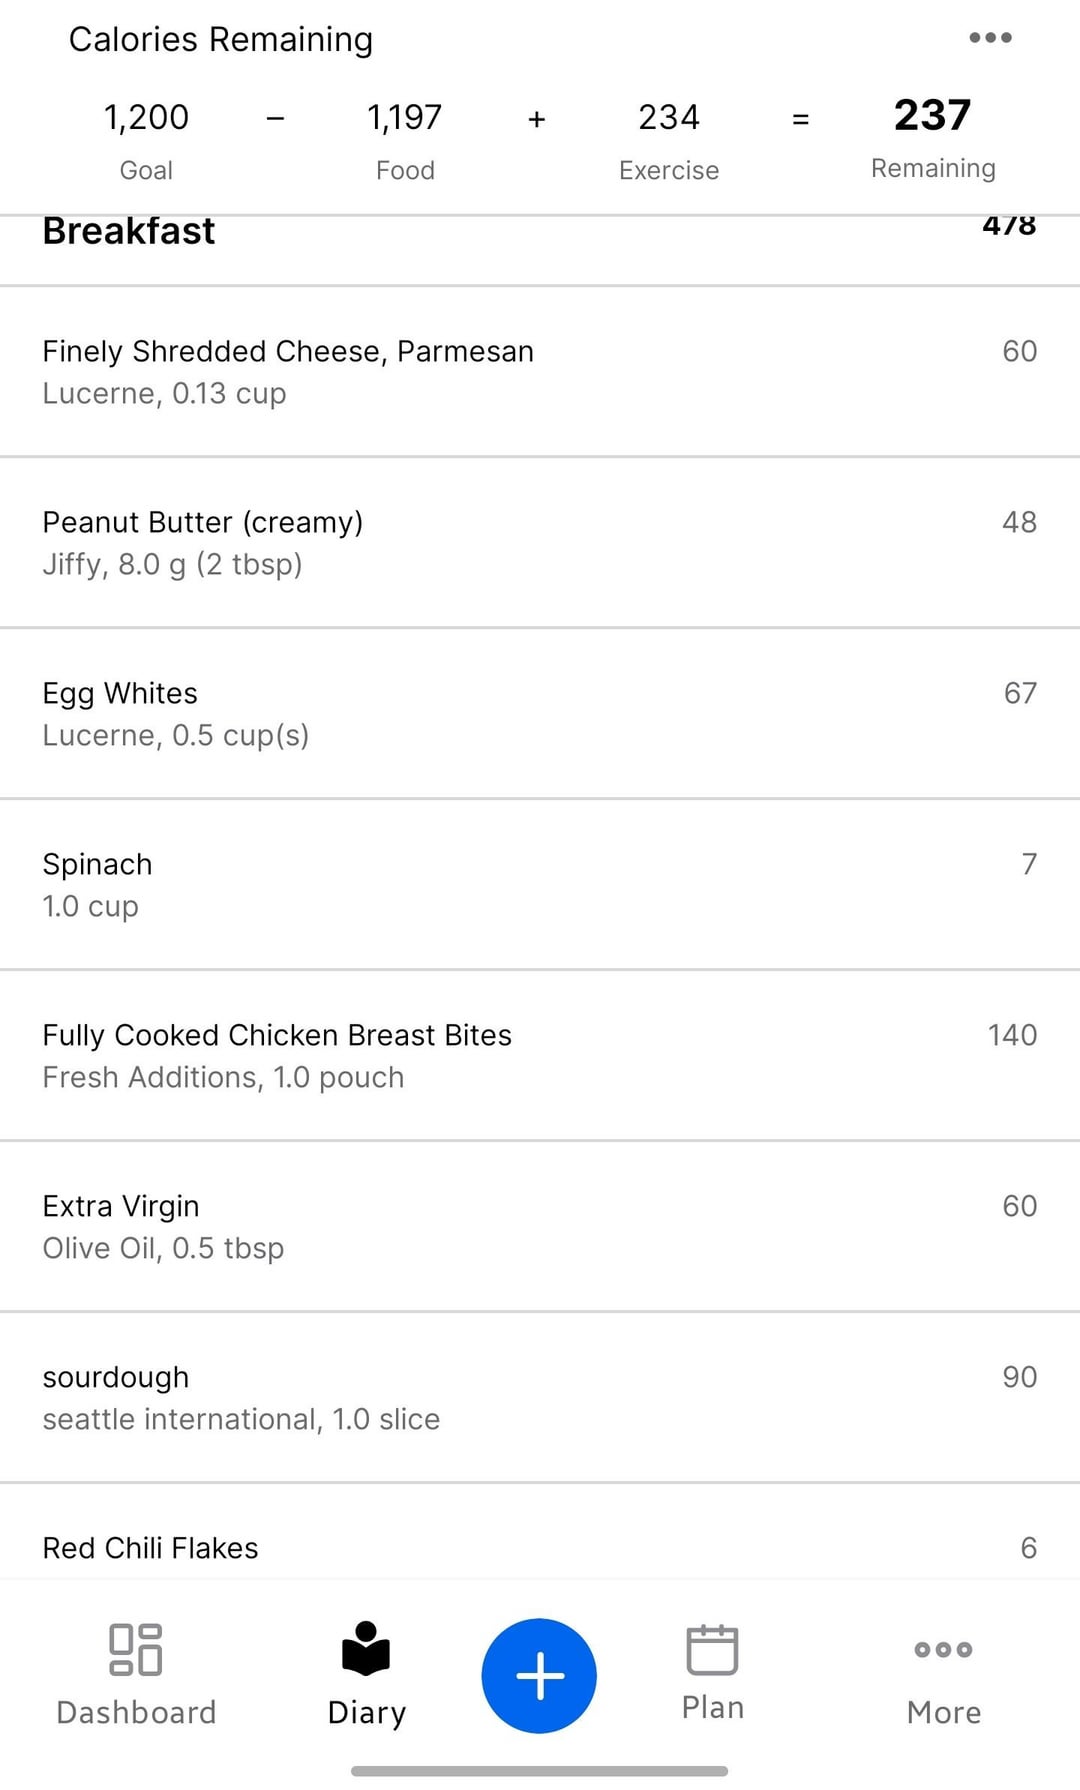Open Finely Shredded Cheese, Parmesan entry

pos(288,371)
